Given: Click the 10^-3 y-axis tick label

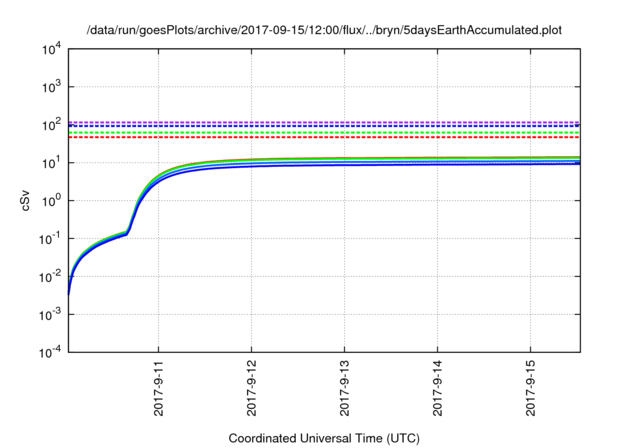Looking at the screenshot, I should (50, 315).
